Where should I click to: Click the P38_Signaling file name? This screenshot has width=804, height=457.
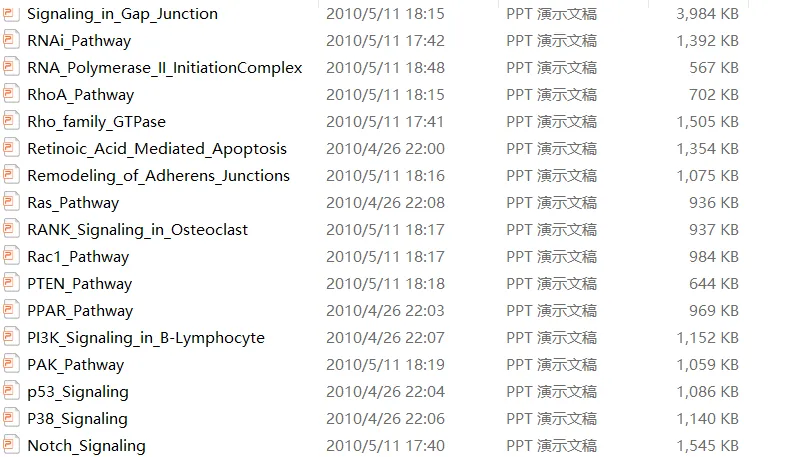(x=77, y=419)
